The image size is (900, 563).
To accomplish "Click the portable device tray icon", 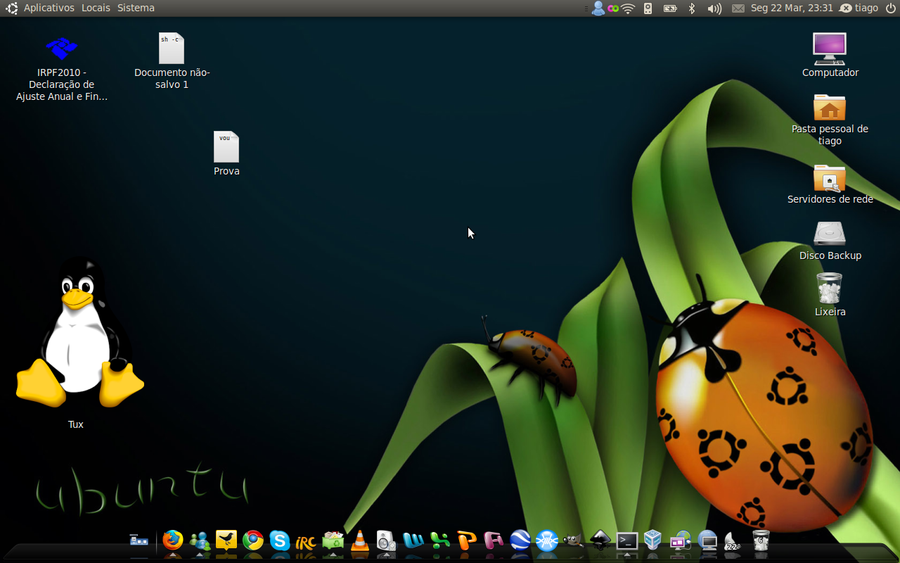I will click(x=648, y=8).
